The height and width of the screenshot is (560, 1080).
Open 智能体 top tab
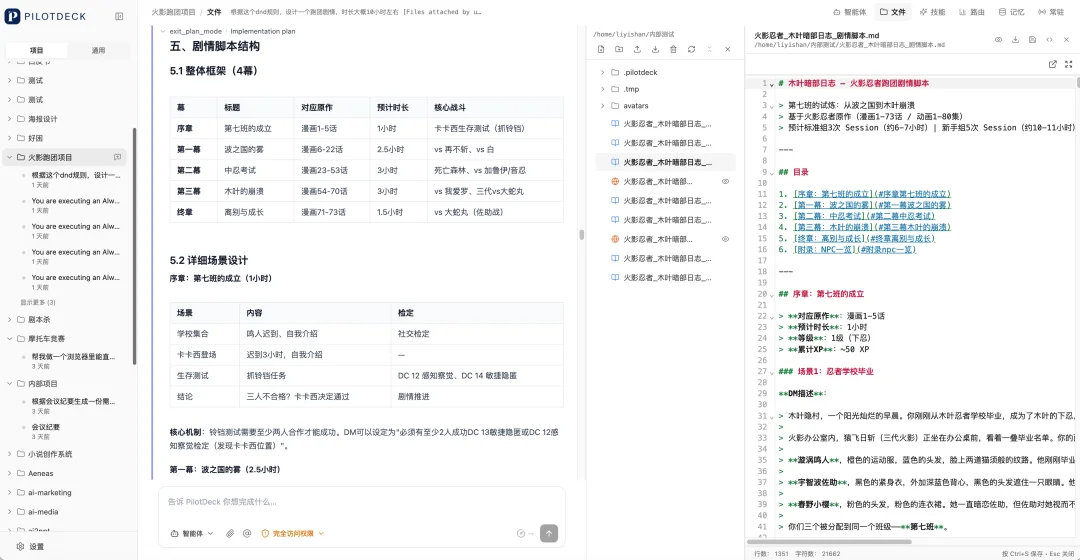coord(849,12)
